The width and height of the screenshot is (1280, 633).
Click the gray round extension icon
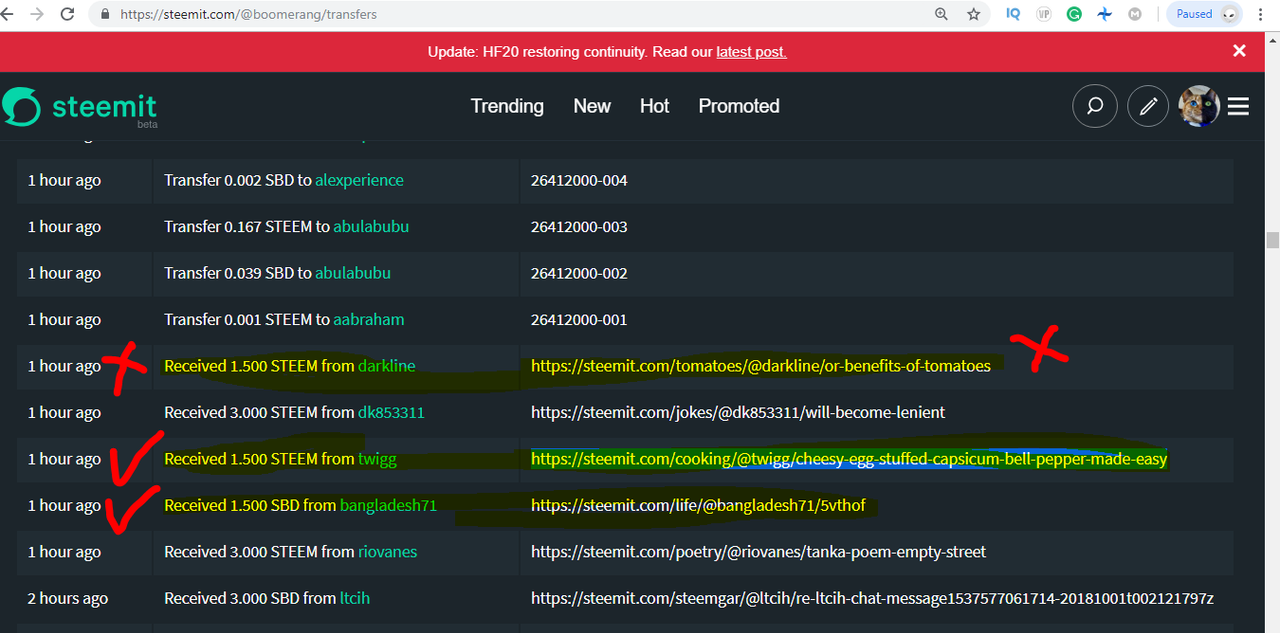tap(1135, 14)
